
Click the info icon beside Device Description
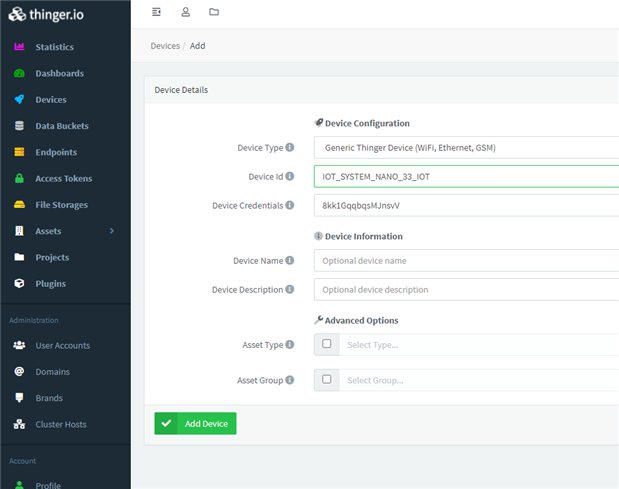coord(290,289)
